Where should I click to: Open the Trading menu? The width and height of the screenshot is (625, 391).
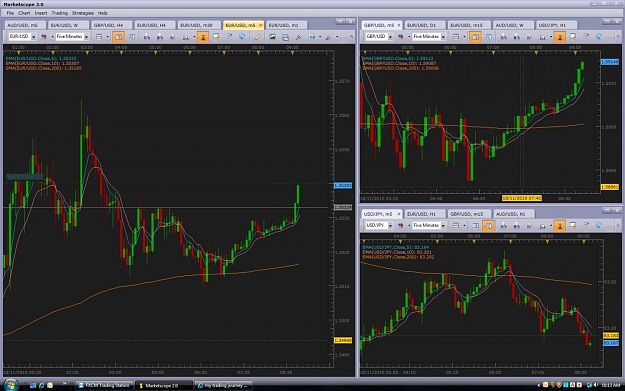59,13
